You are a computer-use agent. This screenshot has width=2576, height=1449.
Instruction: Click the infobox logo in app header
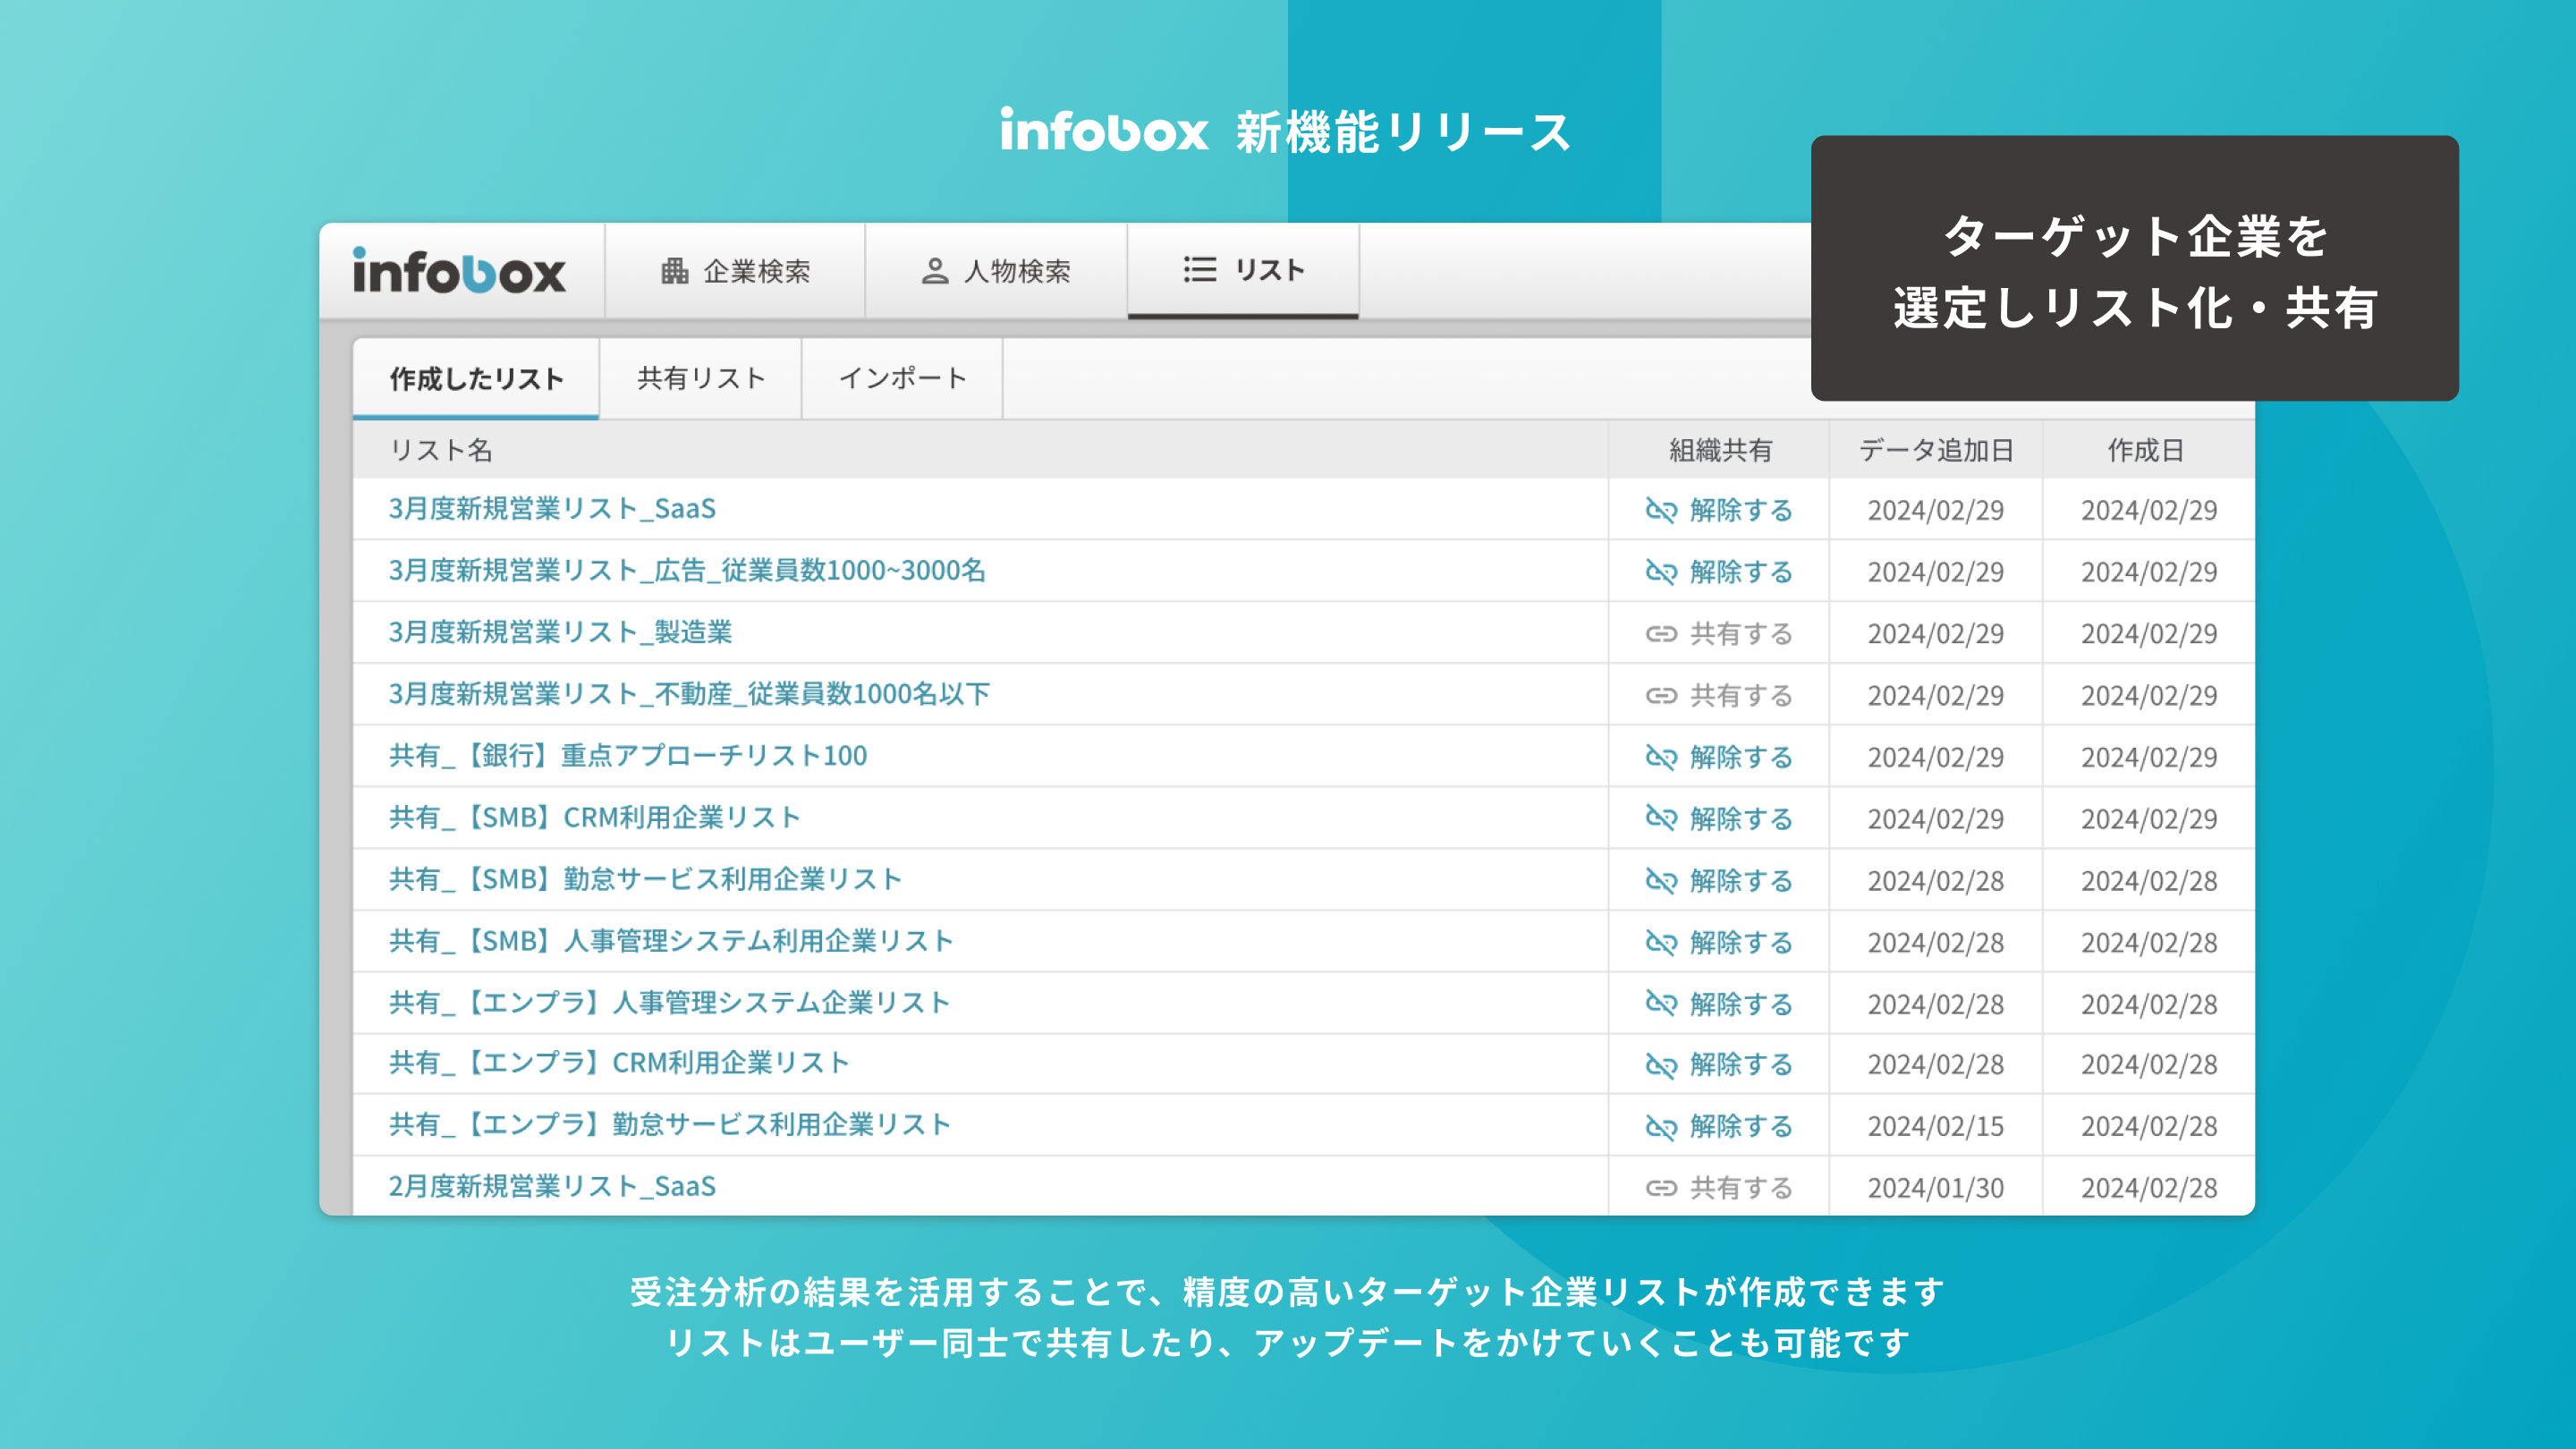coord(459,272)
